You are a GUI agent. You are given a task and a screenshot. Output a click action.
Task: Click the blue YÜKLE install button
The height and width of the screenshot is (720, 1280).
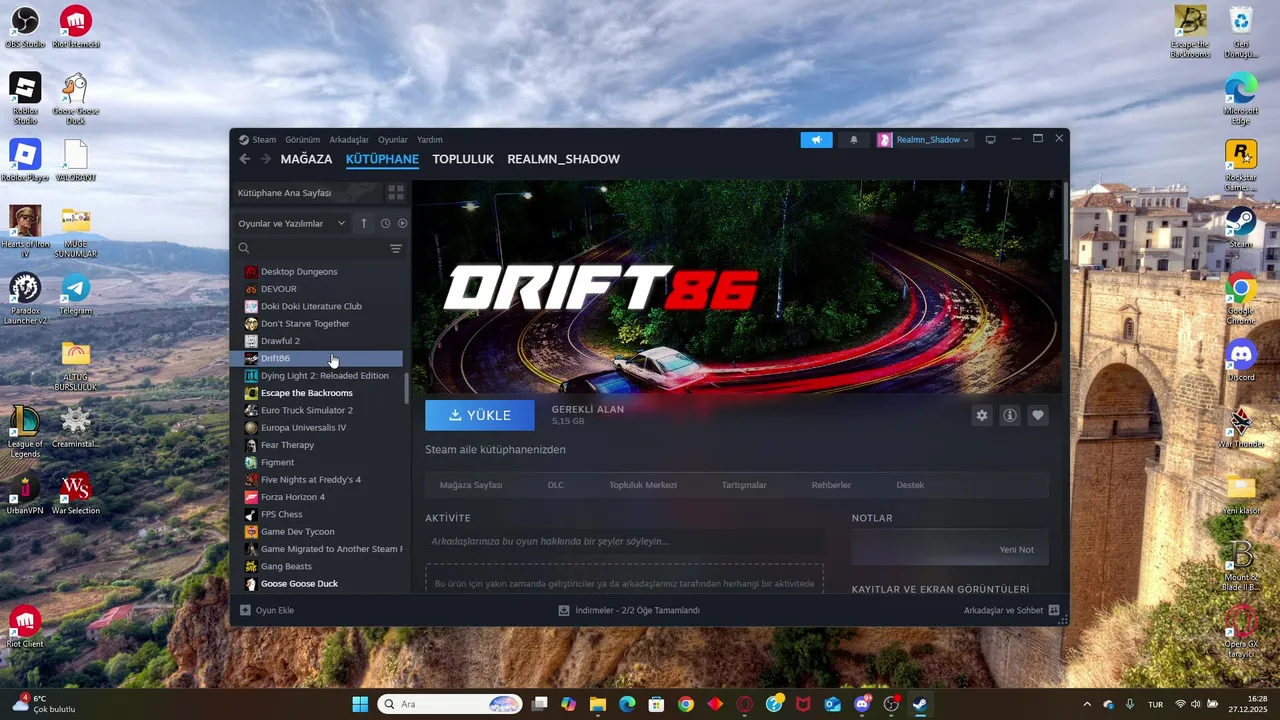pos(480,415)
